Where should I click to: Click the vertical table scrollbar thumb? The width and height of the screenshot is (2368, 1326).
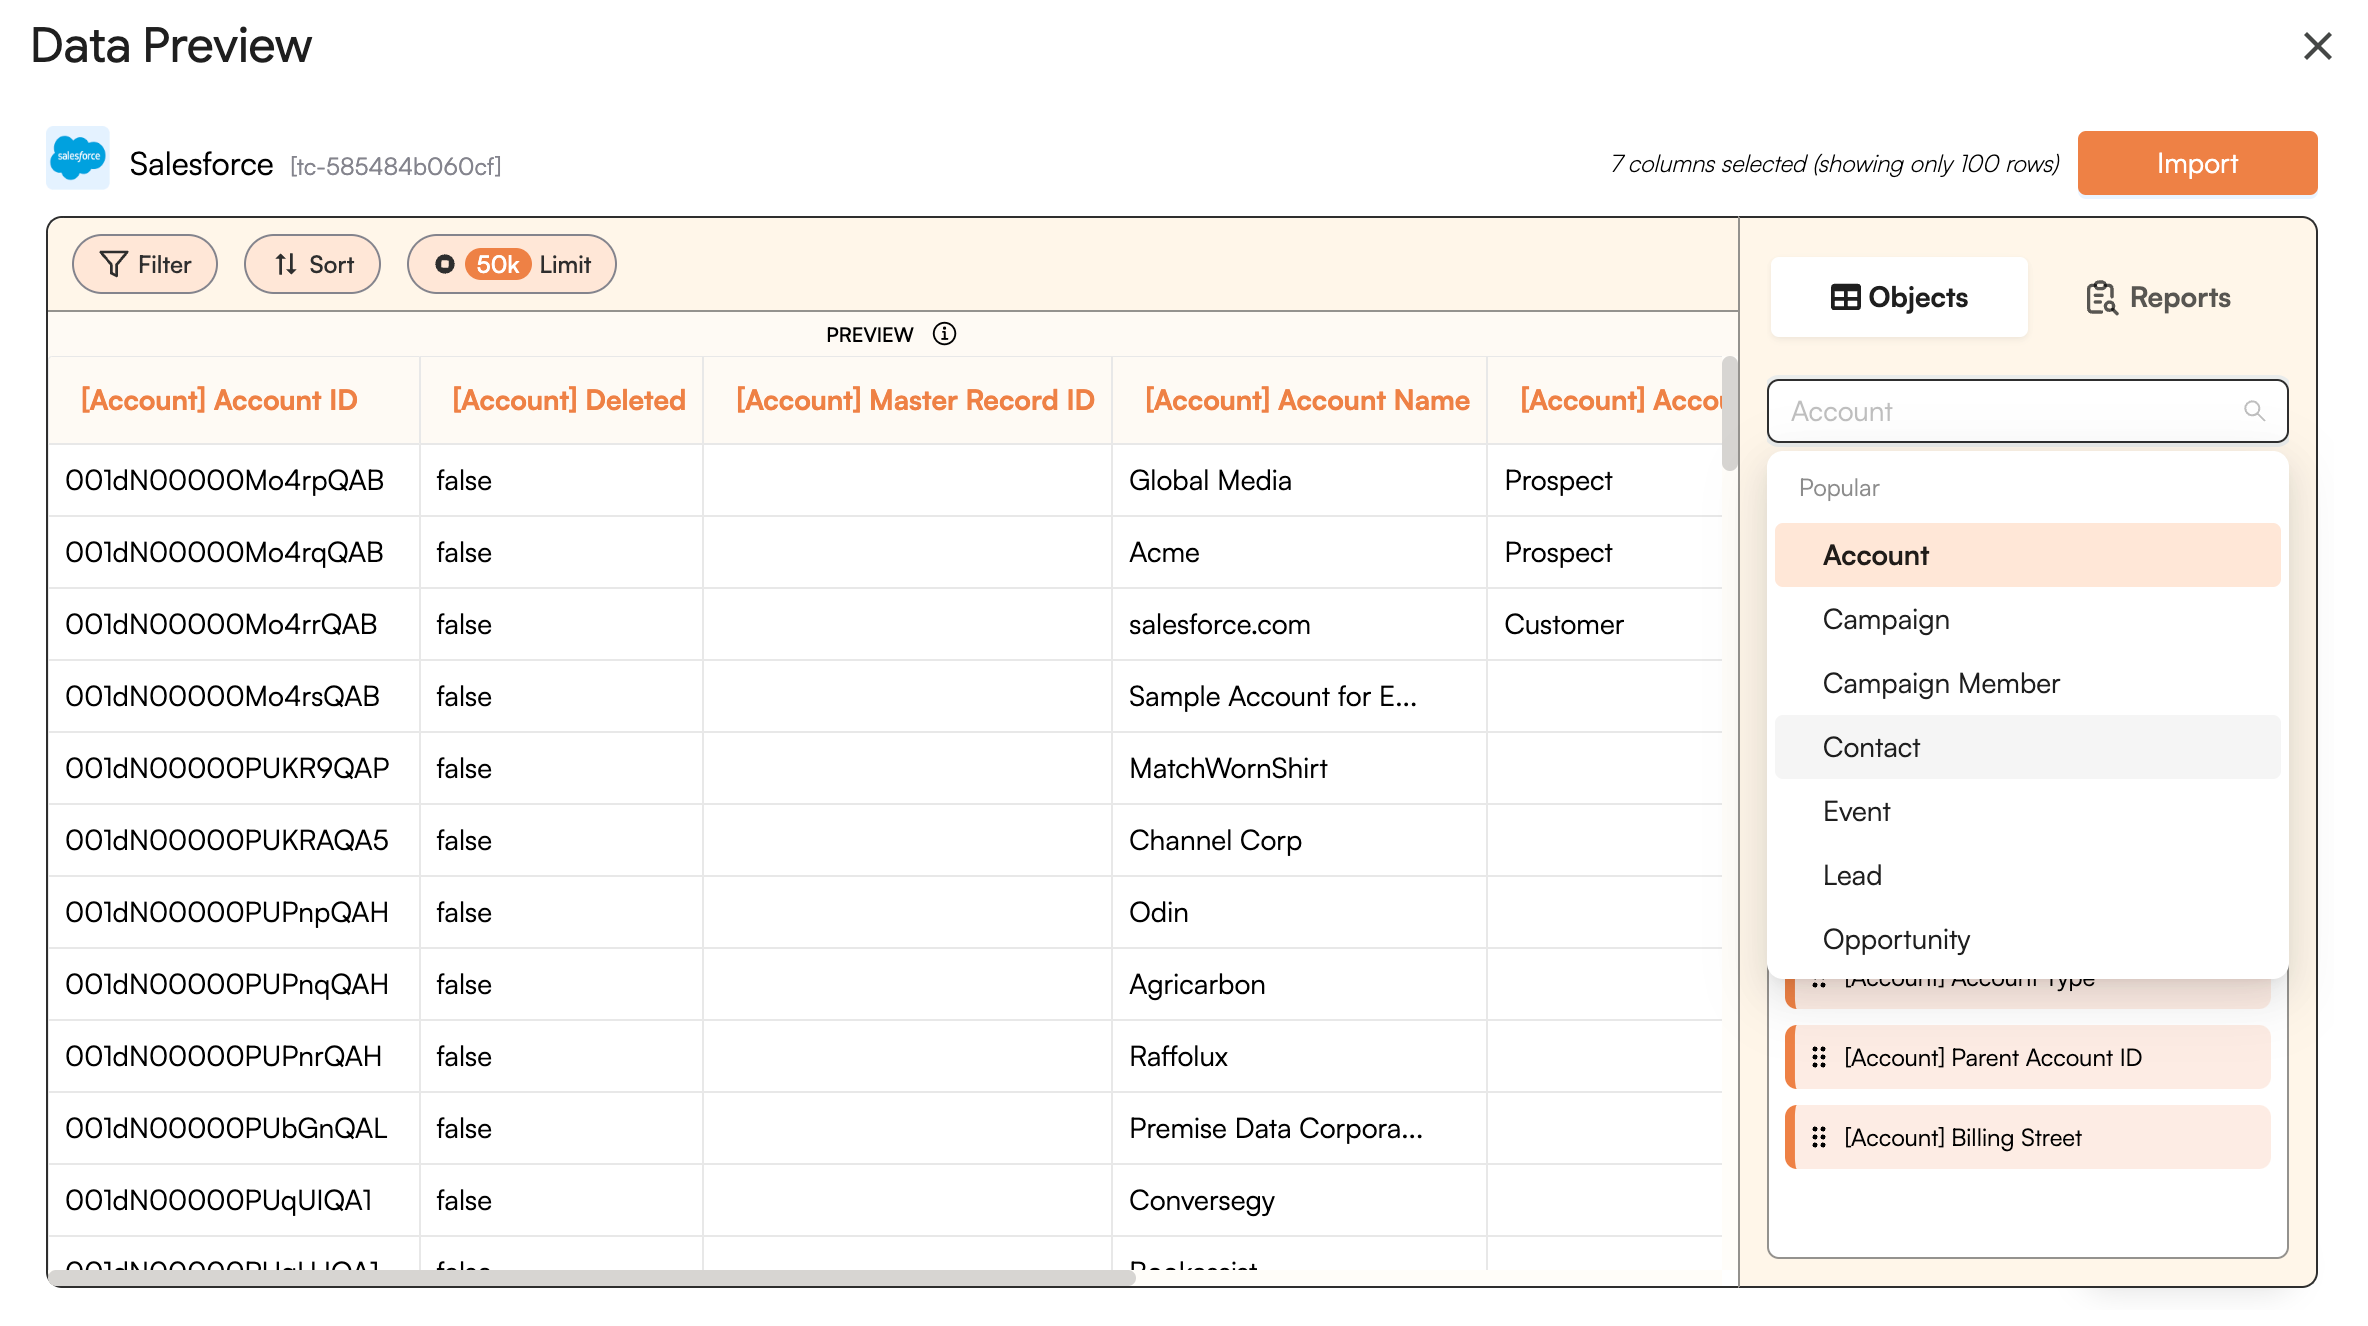point(1729,412)
